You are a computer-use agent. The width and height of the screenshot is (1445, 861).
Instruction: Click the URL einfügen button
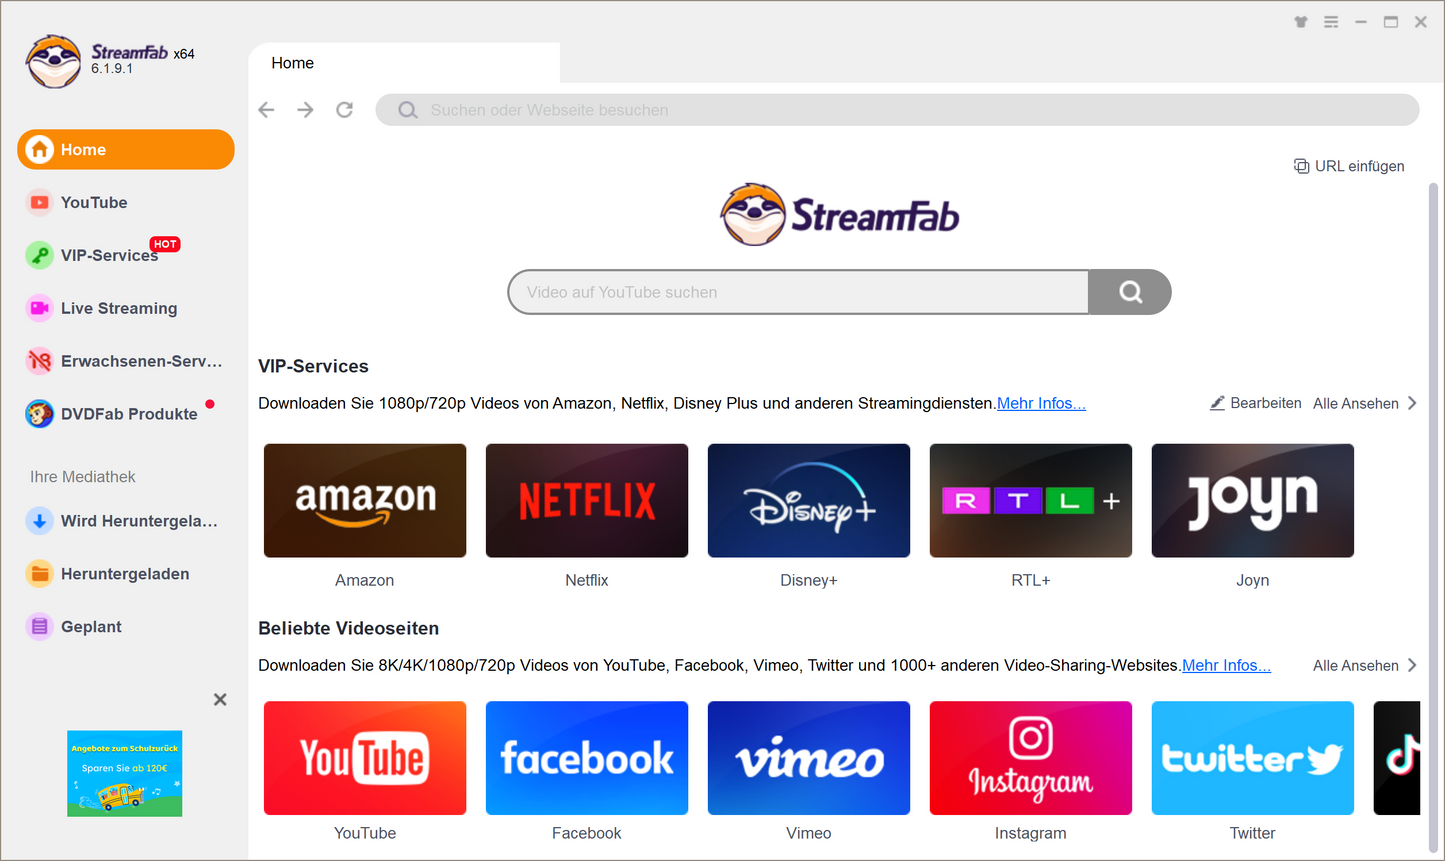tap(1349, 166)
